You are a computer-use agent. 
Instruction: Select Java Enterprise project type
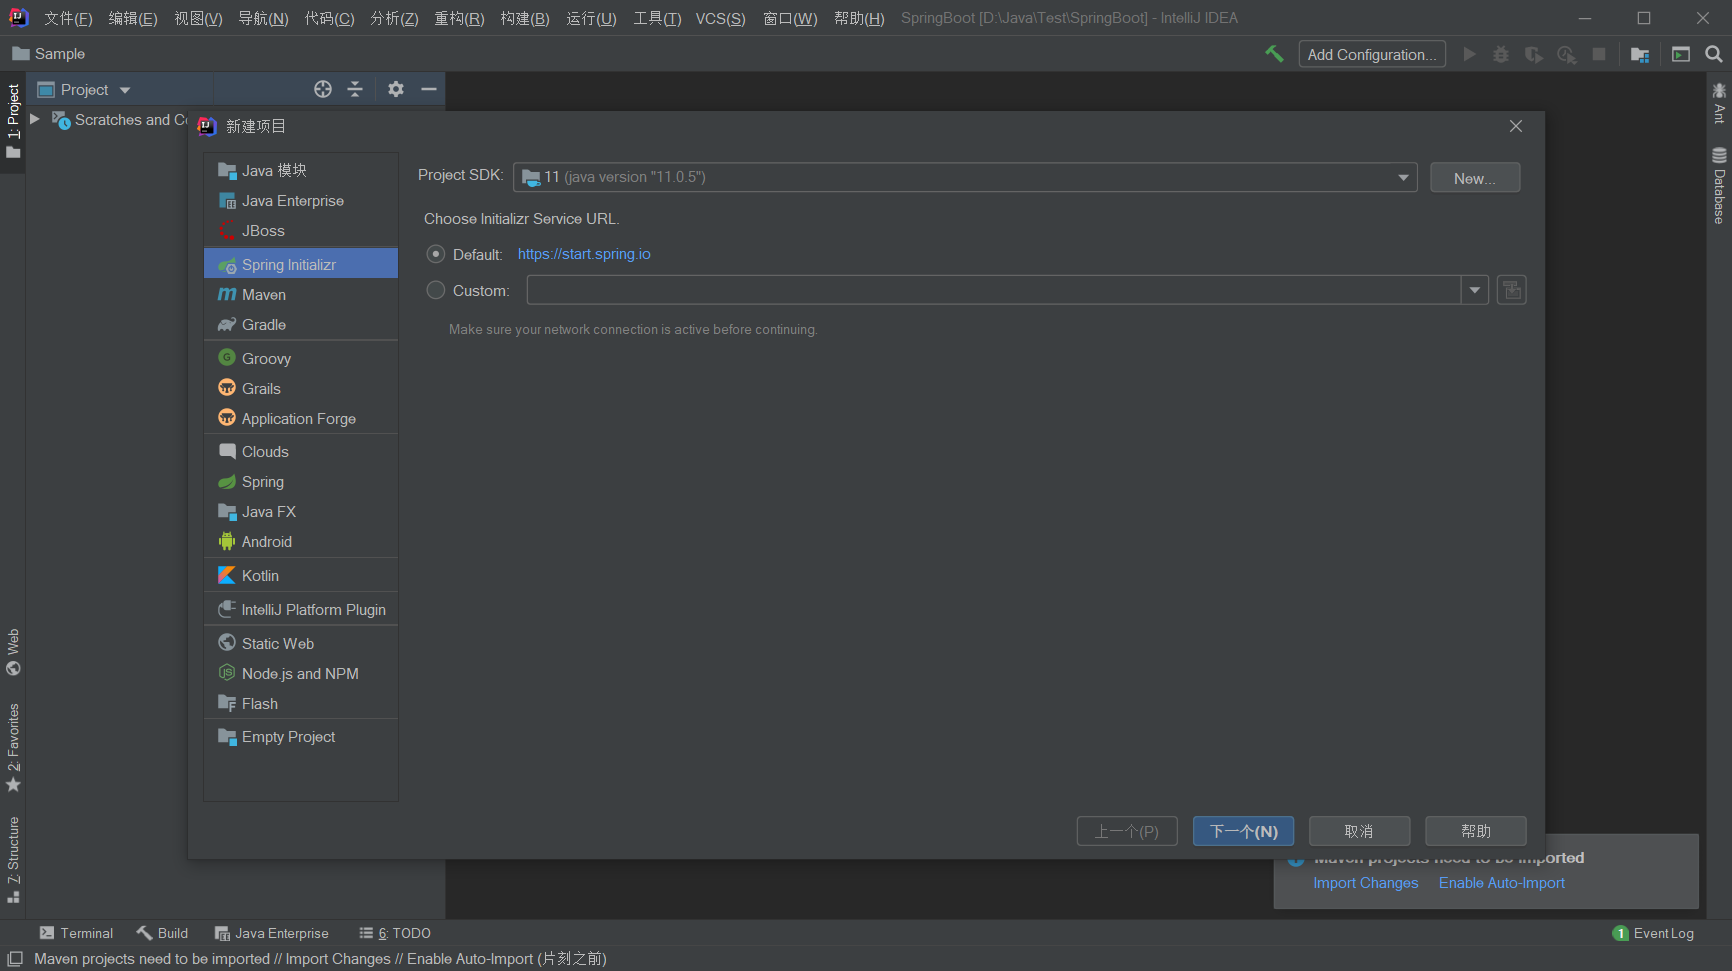(301, 201)
